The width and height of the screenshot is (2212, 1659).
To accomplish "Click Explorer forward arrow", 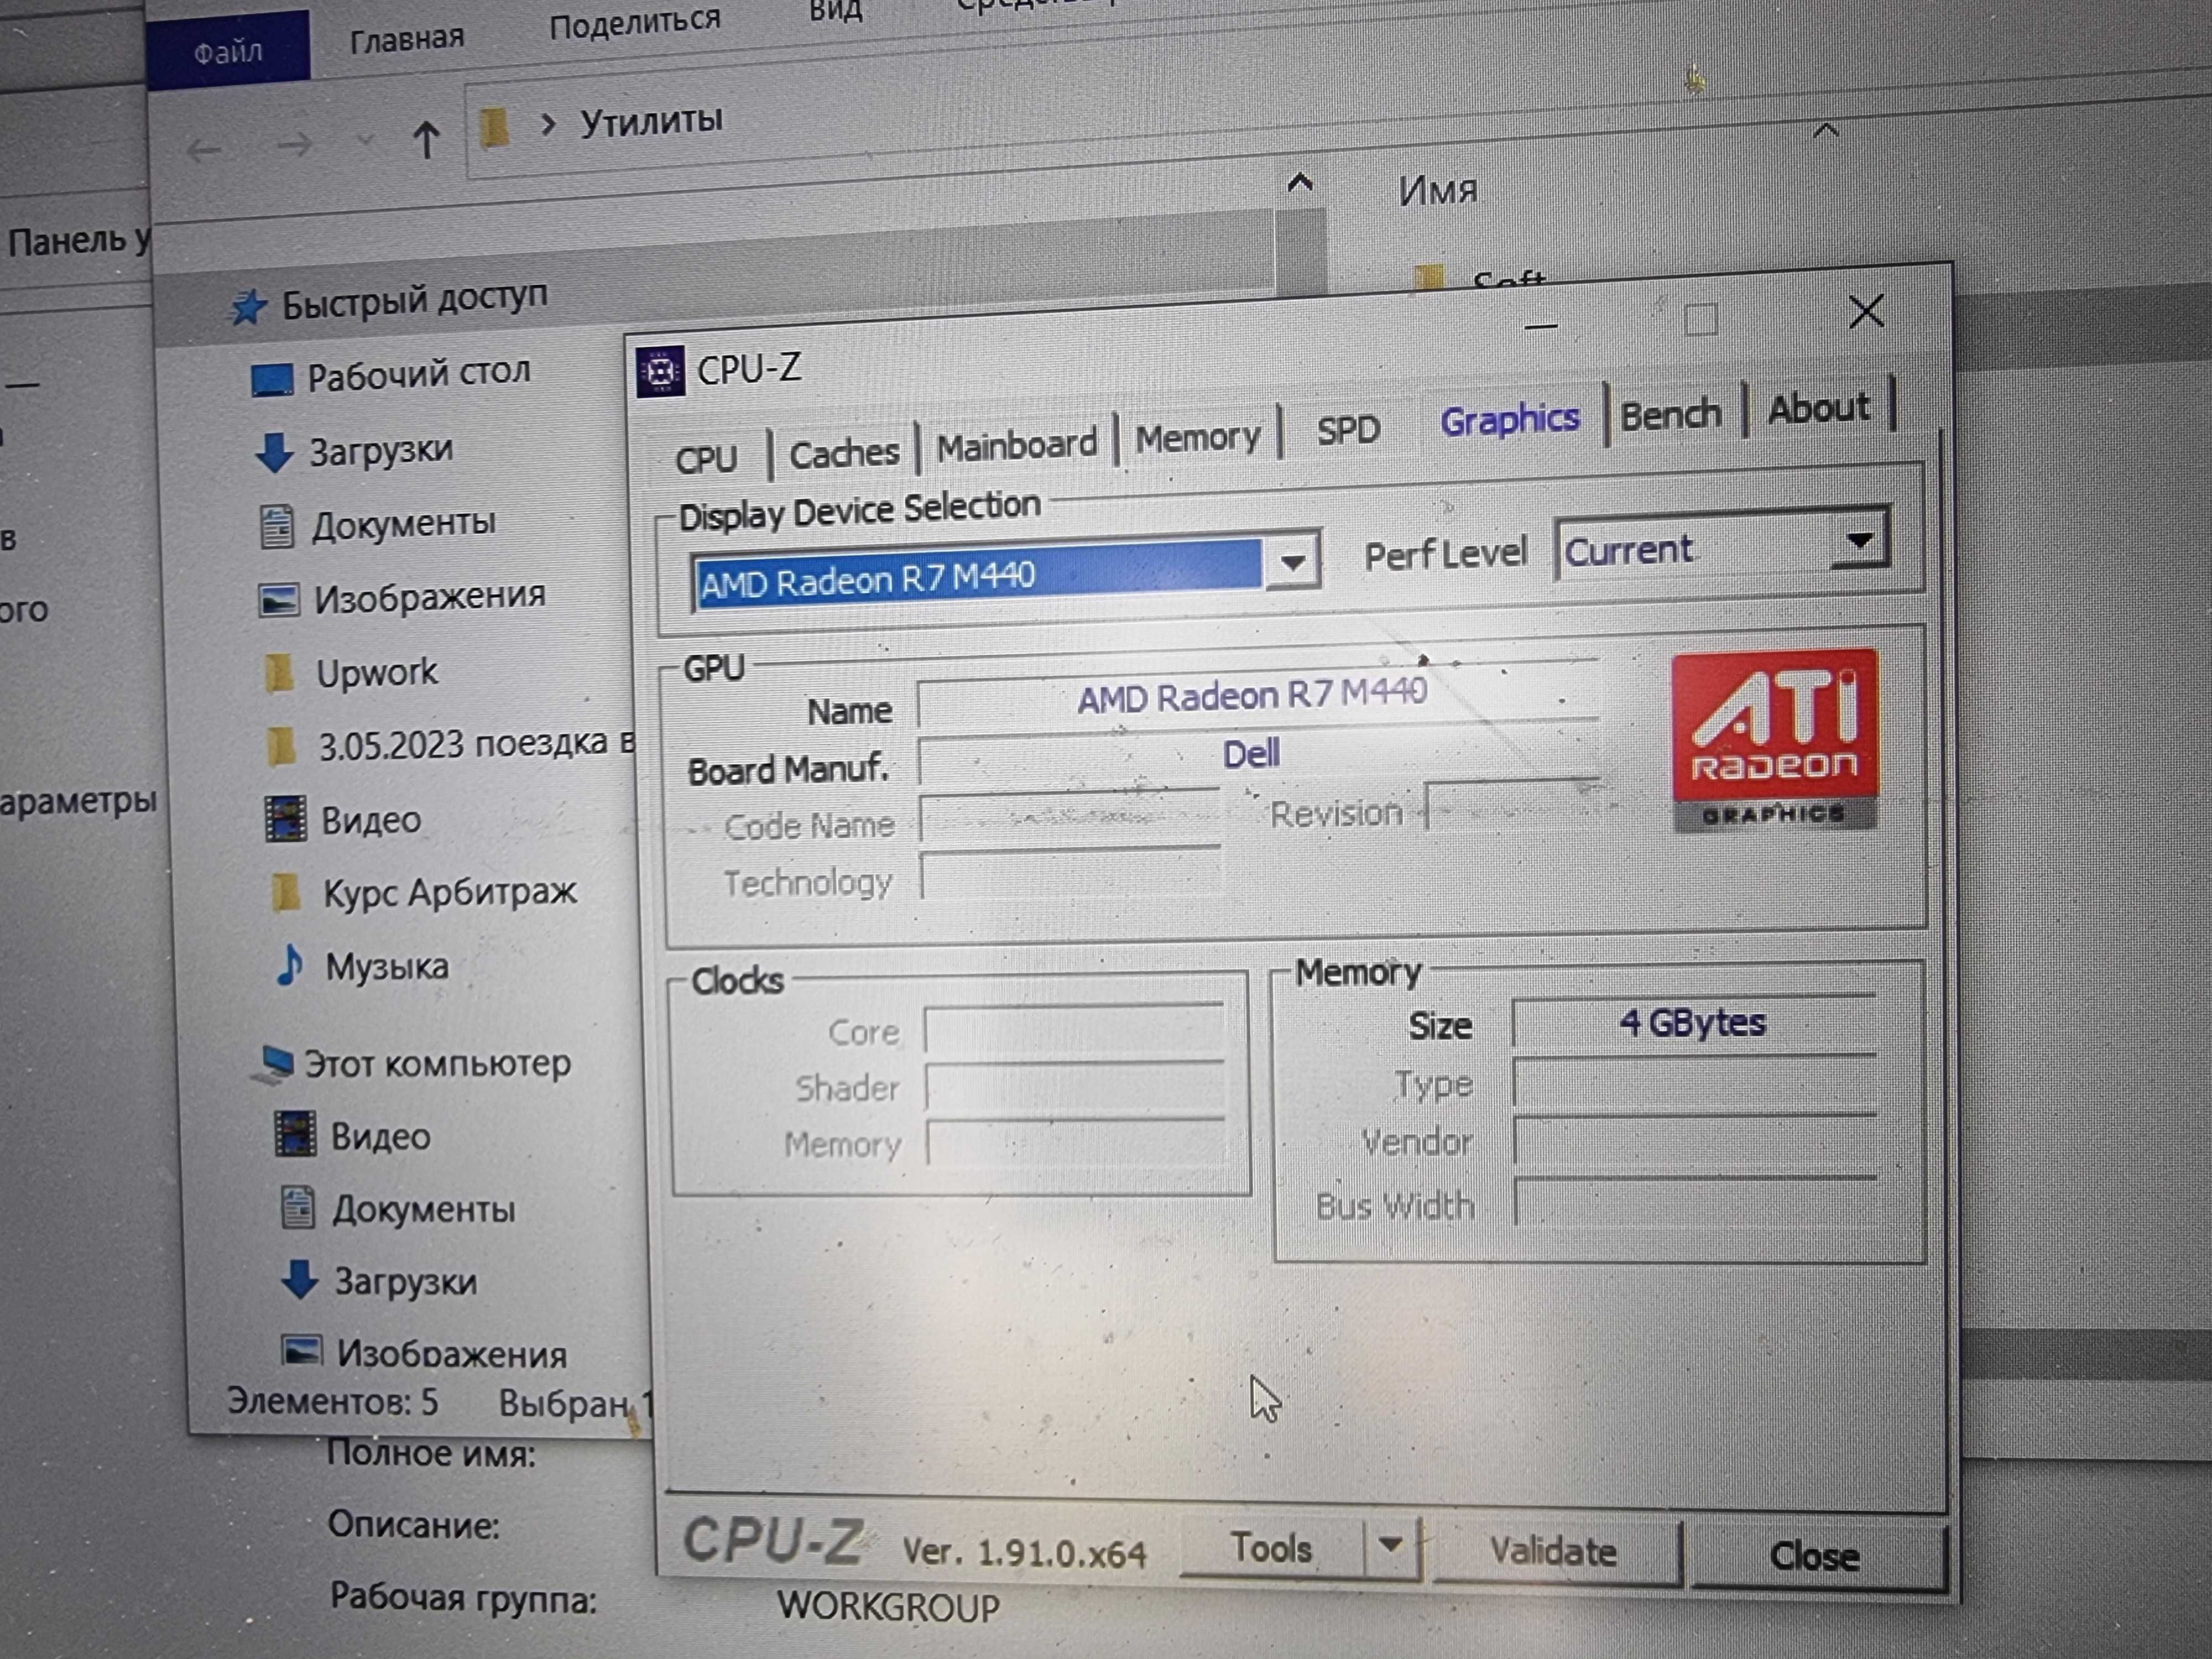I will [294, 146].
